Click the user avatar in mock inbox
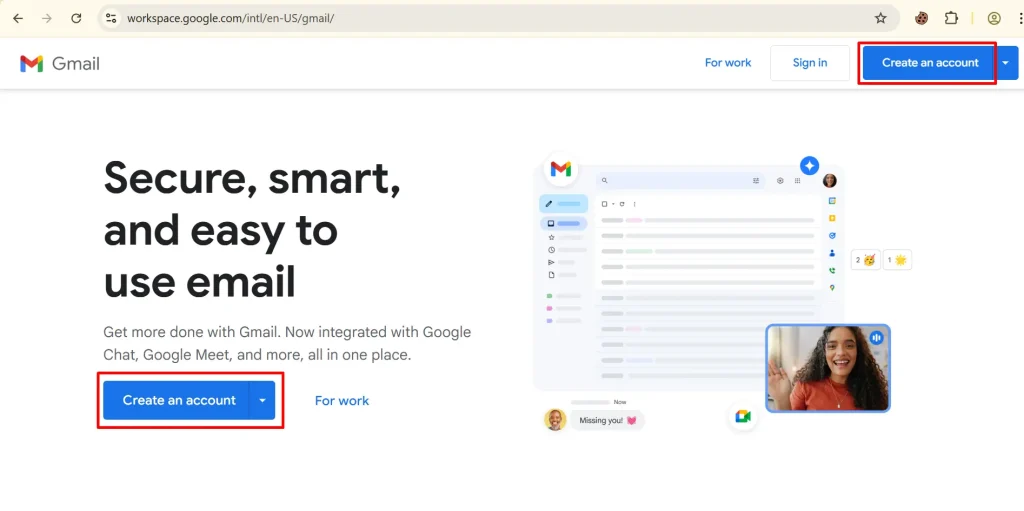 [830, 180]
